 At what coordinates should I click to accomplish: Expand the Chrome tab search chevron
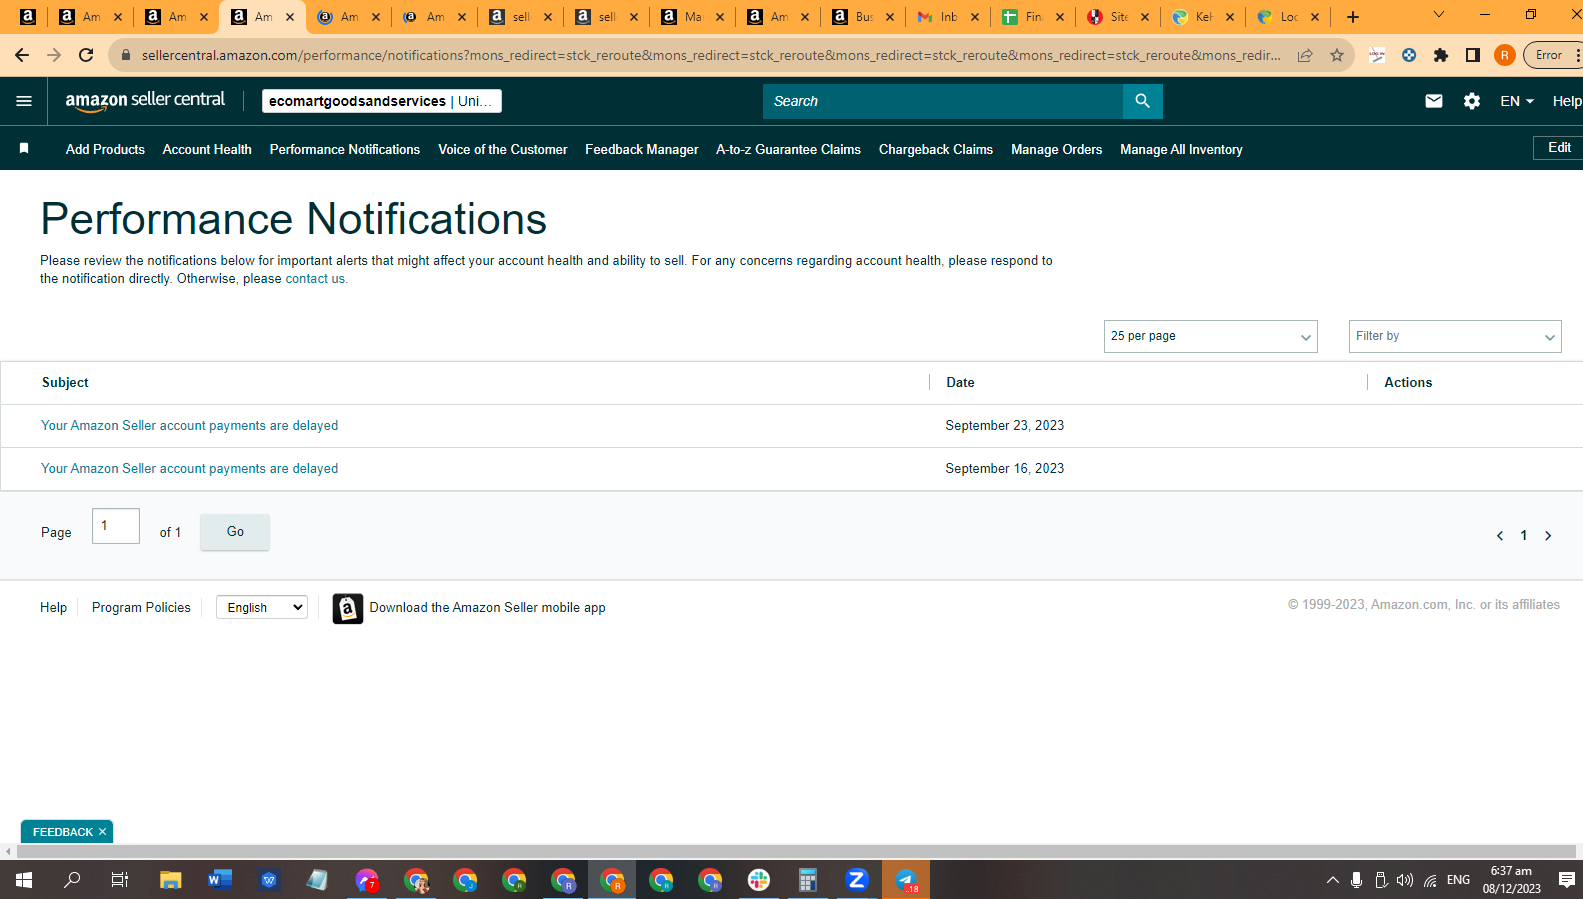1439,15
